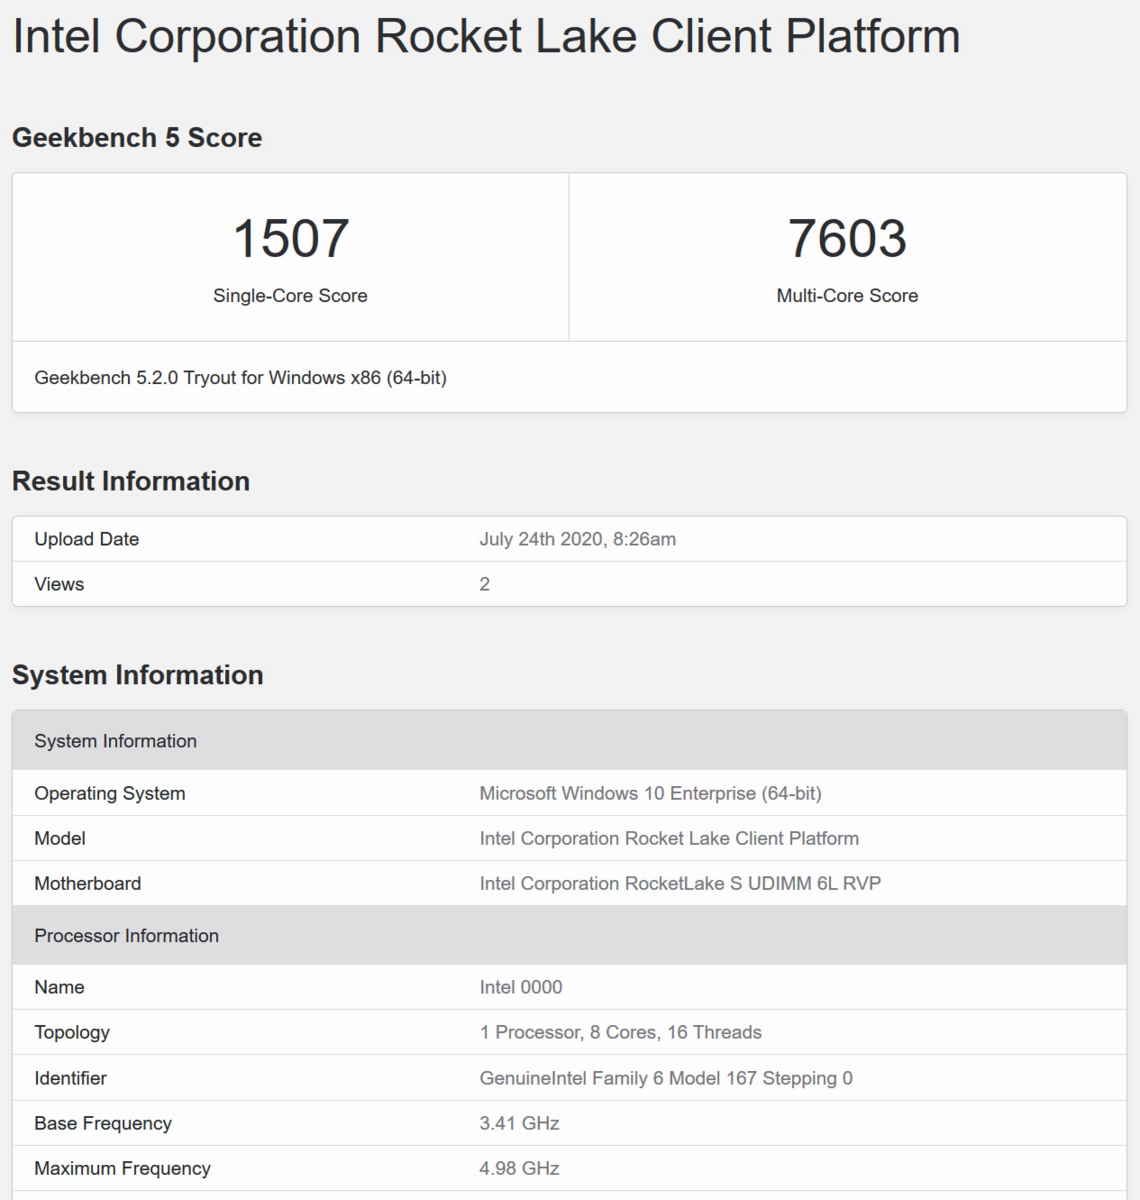The width and height of the screenshot is (1140, 1200).
Task: Select the RocketLake S UDIMM 6L RVP value
Action: (x=680, y=884)
